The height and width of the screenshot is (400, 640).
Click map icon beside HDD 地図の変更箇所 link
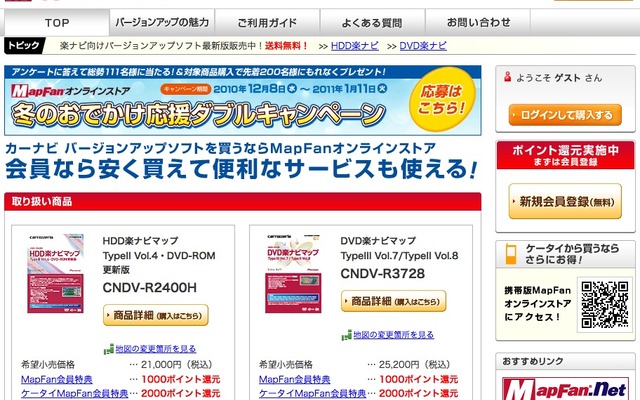coord(109,349)
